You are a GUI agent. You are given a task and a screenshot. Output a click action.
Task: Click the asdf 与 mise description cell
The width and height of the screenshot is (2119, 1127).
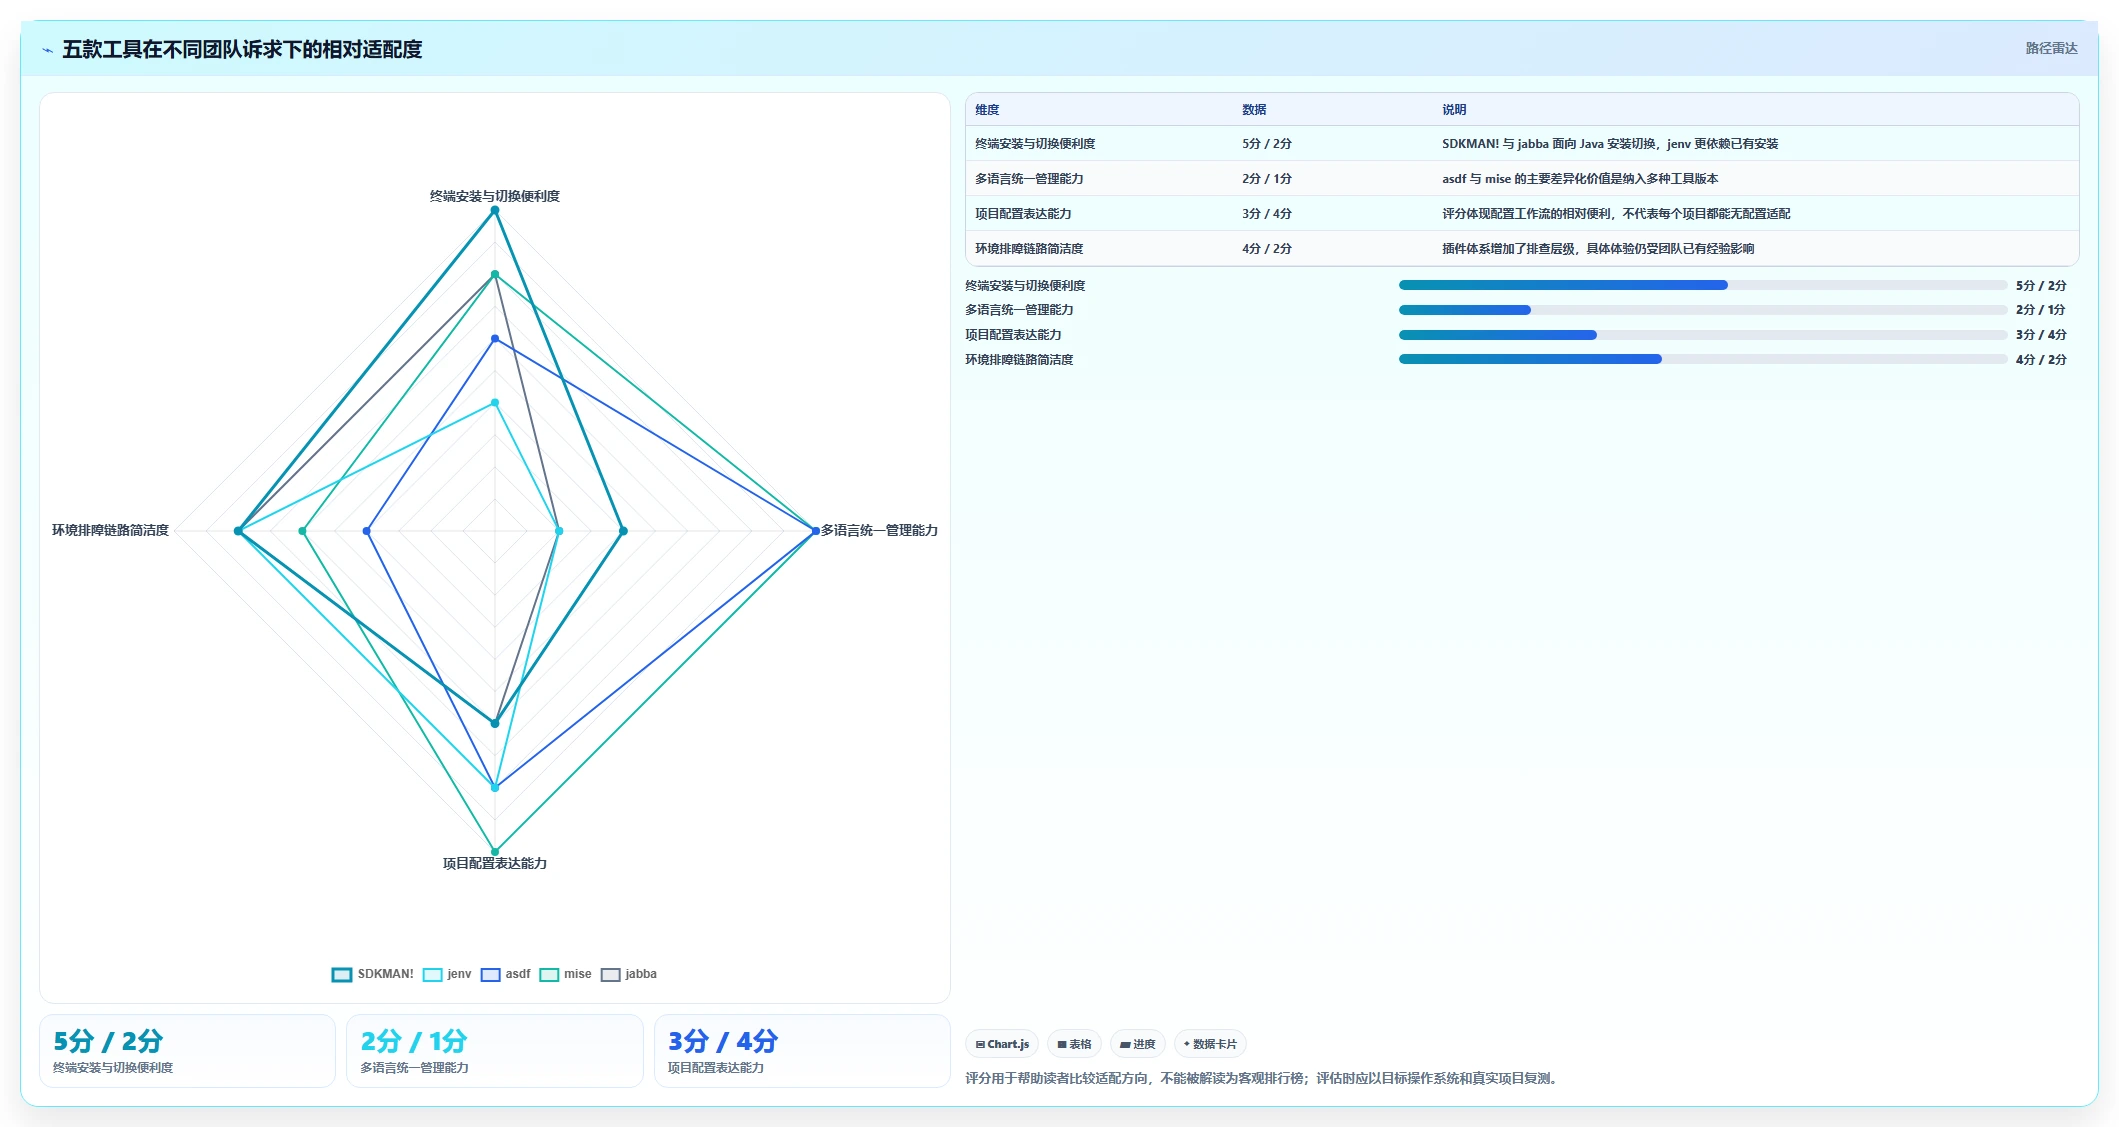1580,179
